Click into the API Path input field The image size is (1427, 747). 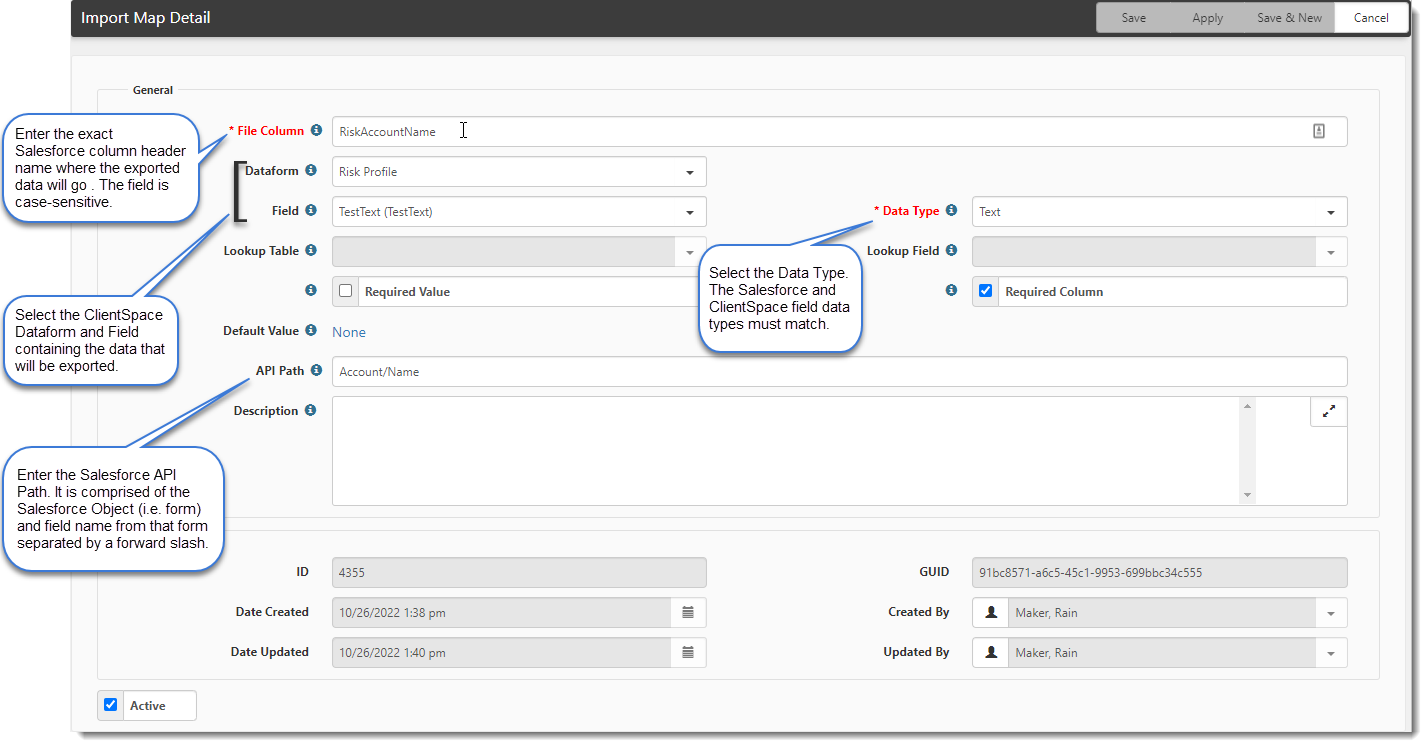tap(838, 371)
